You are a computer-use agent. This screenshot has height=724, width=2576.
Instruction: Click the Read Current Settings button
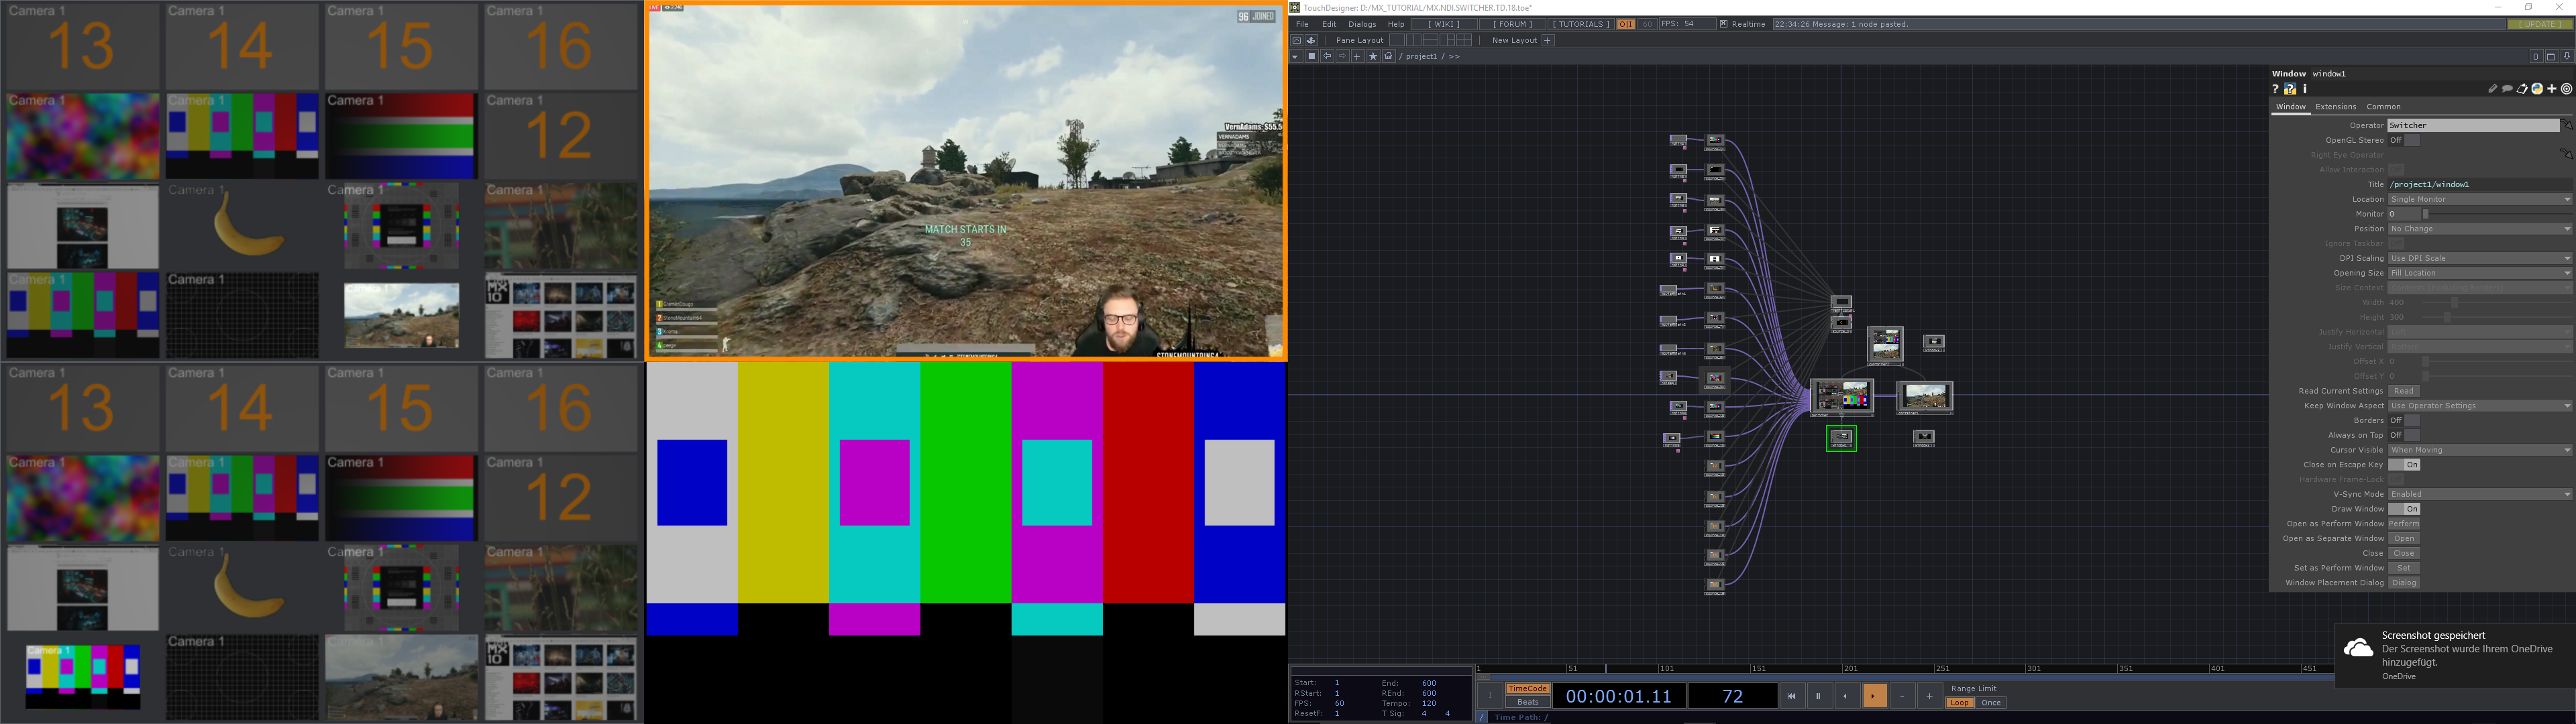tap(2404, 391)
